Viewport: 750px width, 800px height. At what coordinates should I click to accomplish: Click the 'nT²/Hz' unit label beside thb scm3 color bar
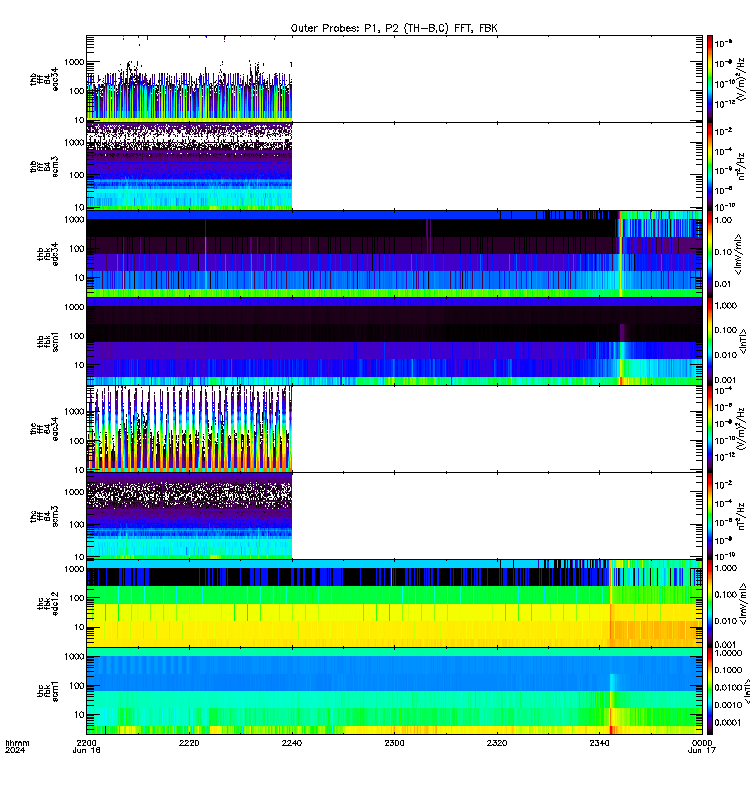(x=741, y=166)
